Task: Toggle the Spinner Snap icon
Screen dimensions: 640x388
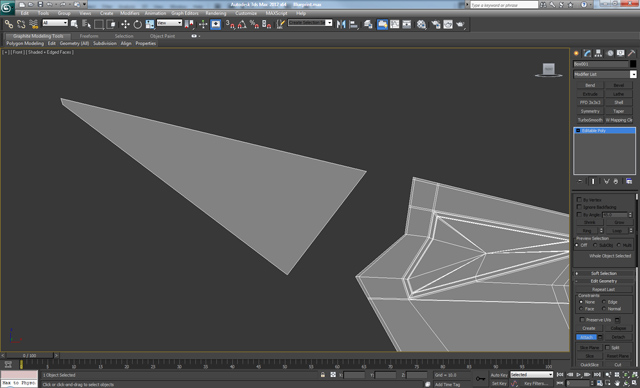Action: 267,24
